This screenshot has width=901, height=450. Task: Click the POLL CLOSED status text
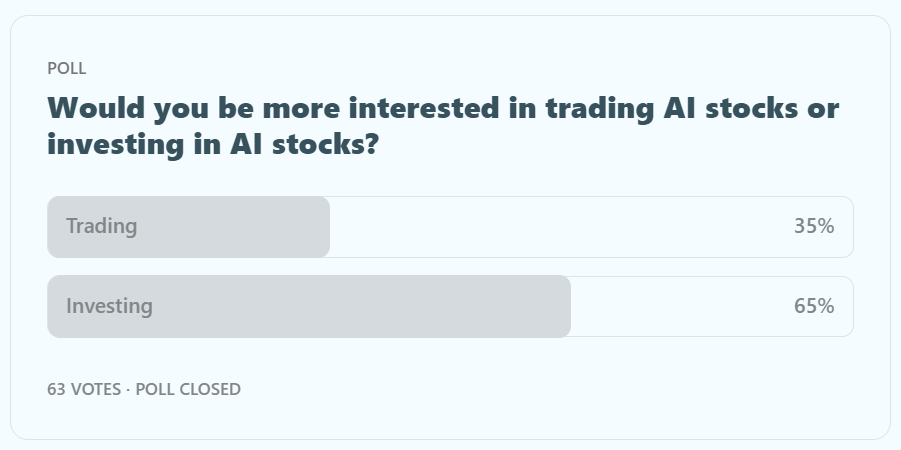188,389
